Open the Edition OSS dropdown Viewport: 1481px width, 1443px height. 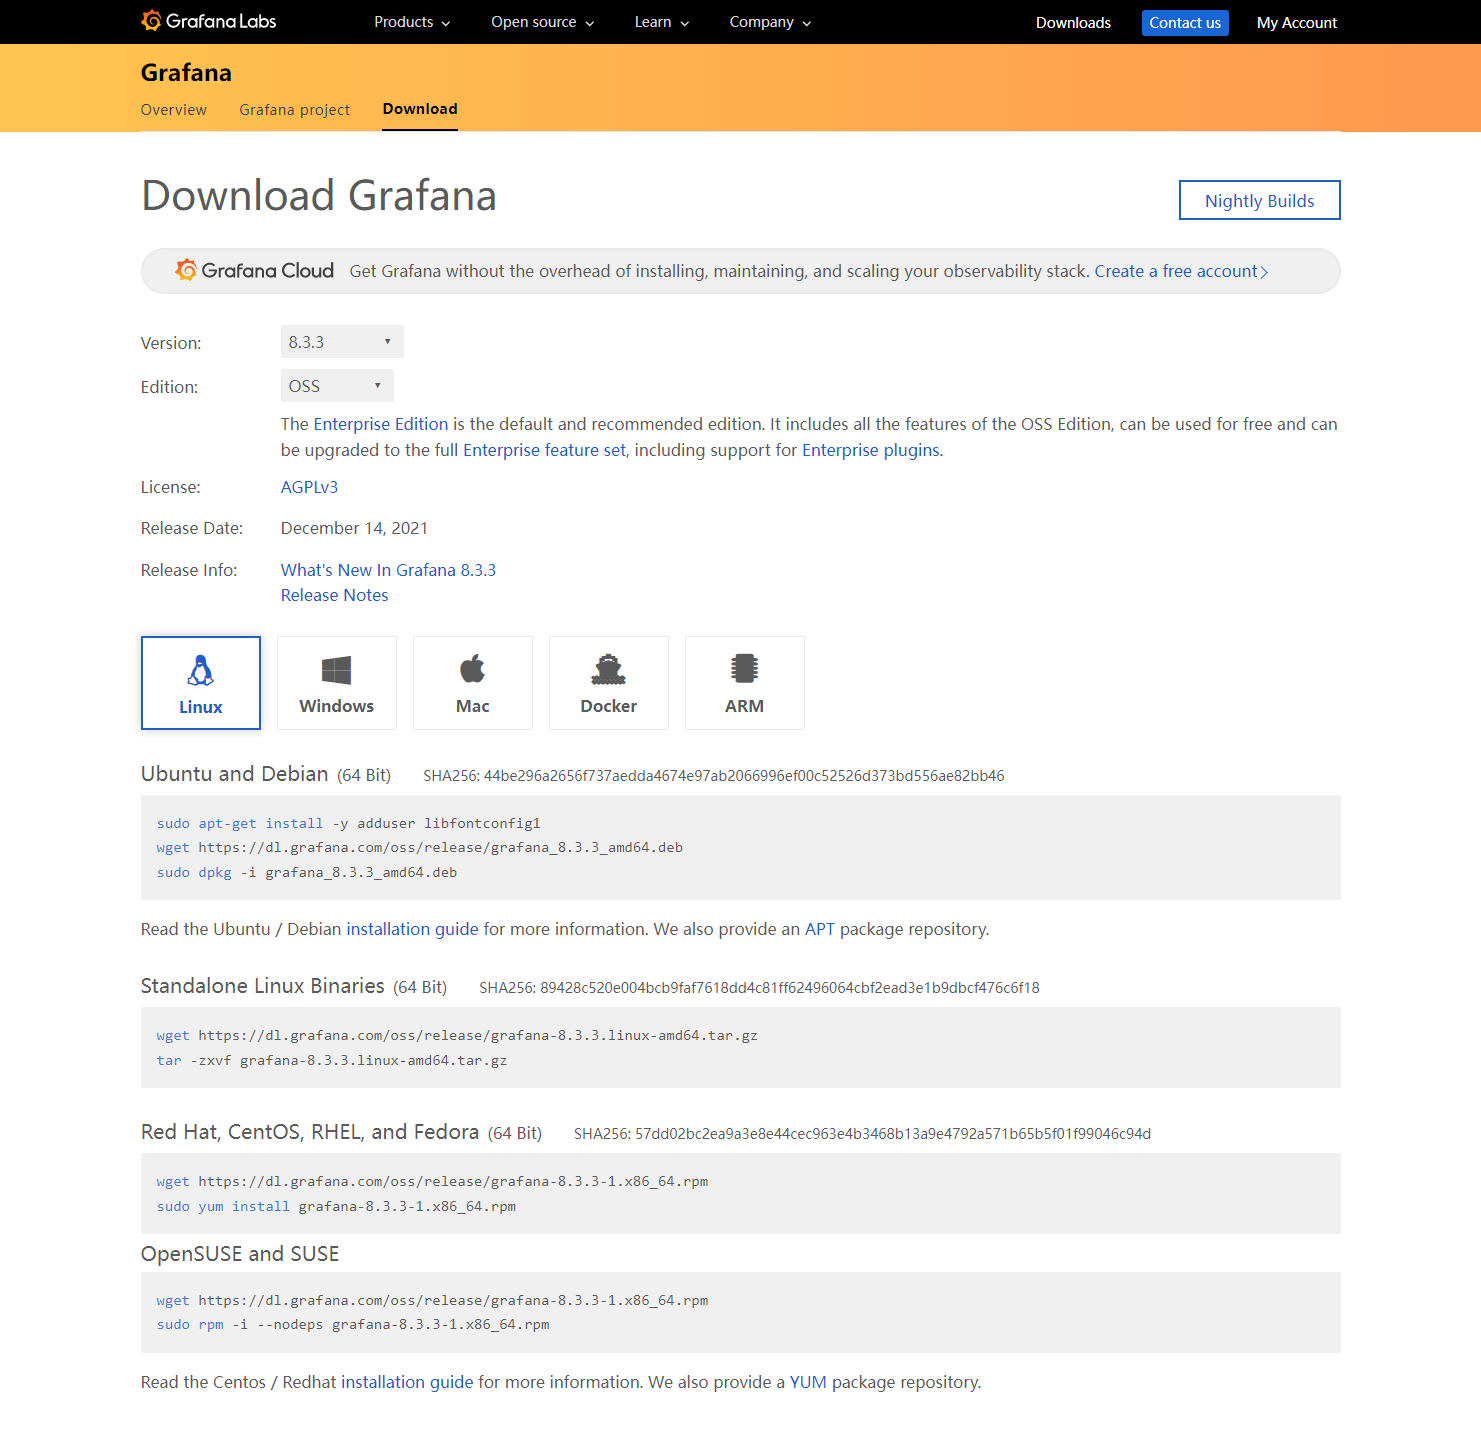(x=337, y=386)
